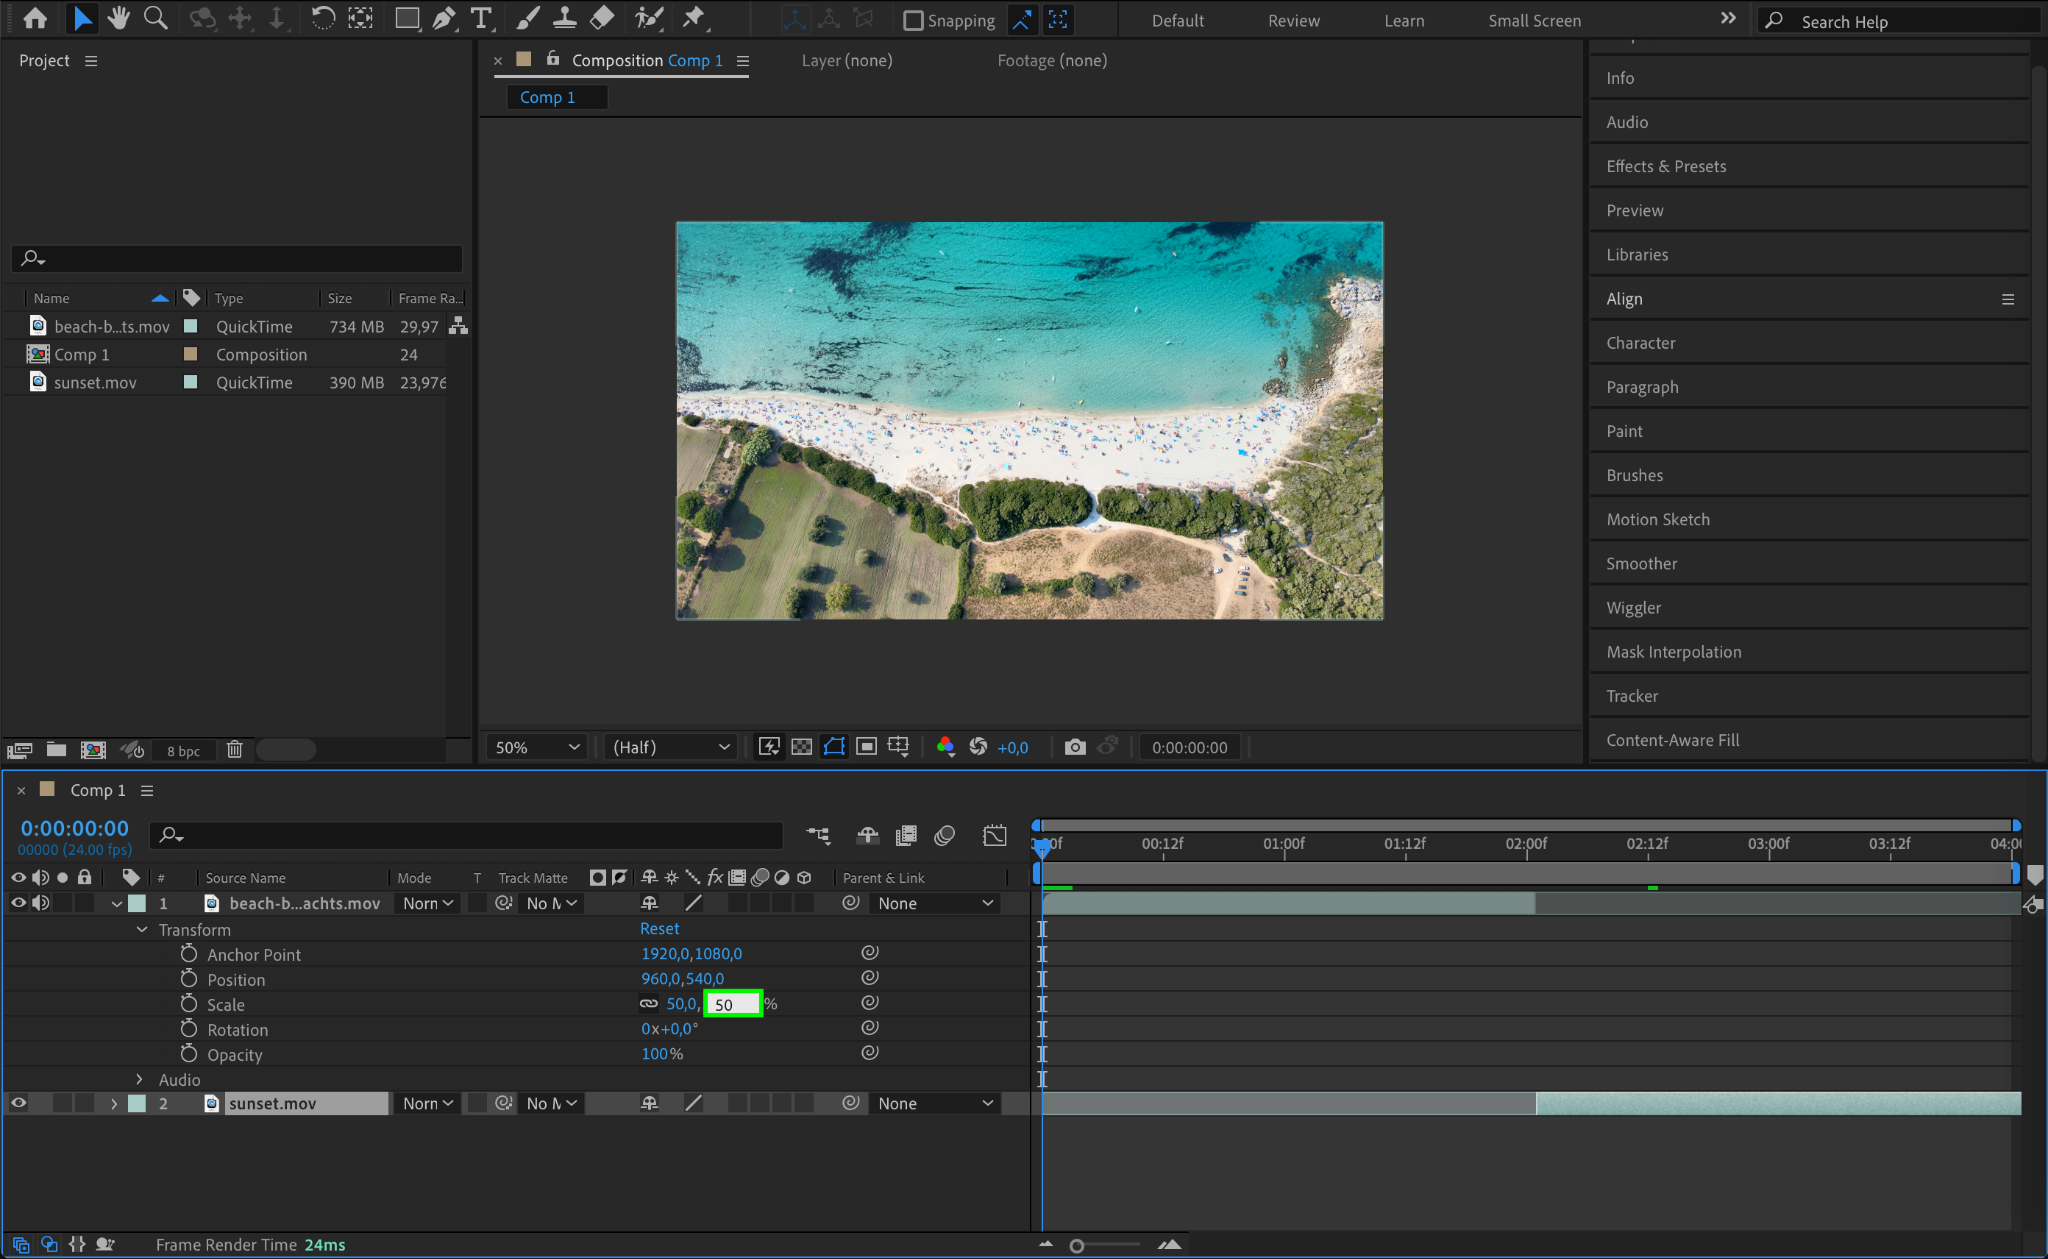The image size is (2048, 1259).
Task: Click the trash icon in Project panel
Action: click(235, 750)
